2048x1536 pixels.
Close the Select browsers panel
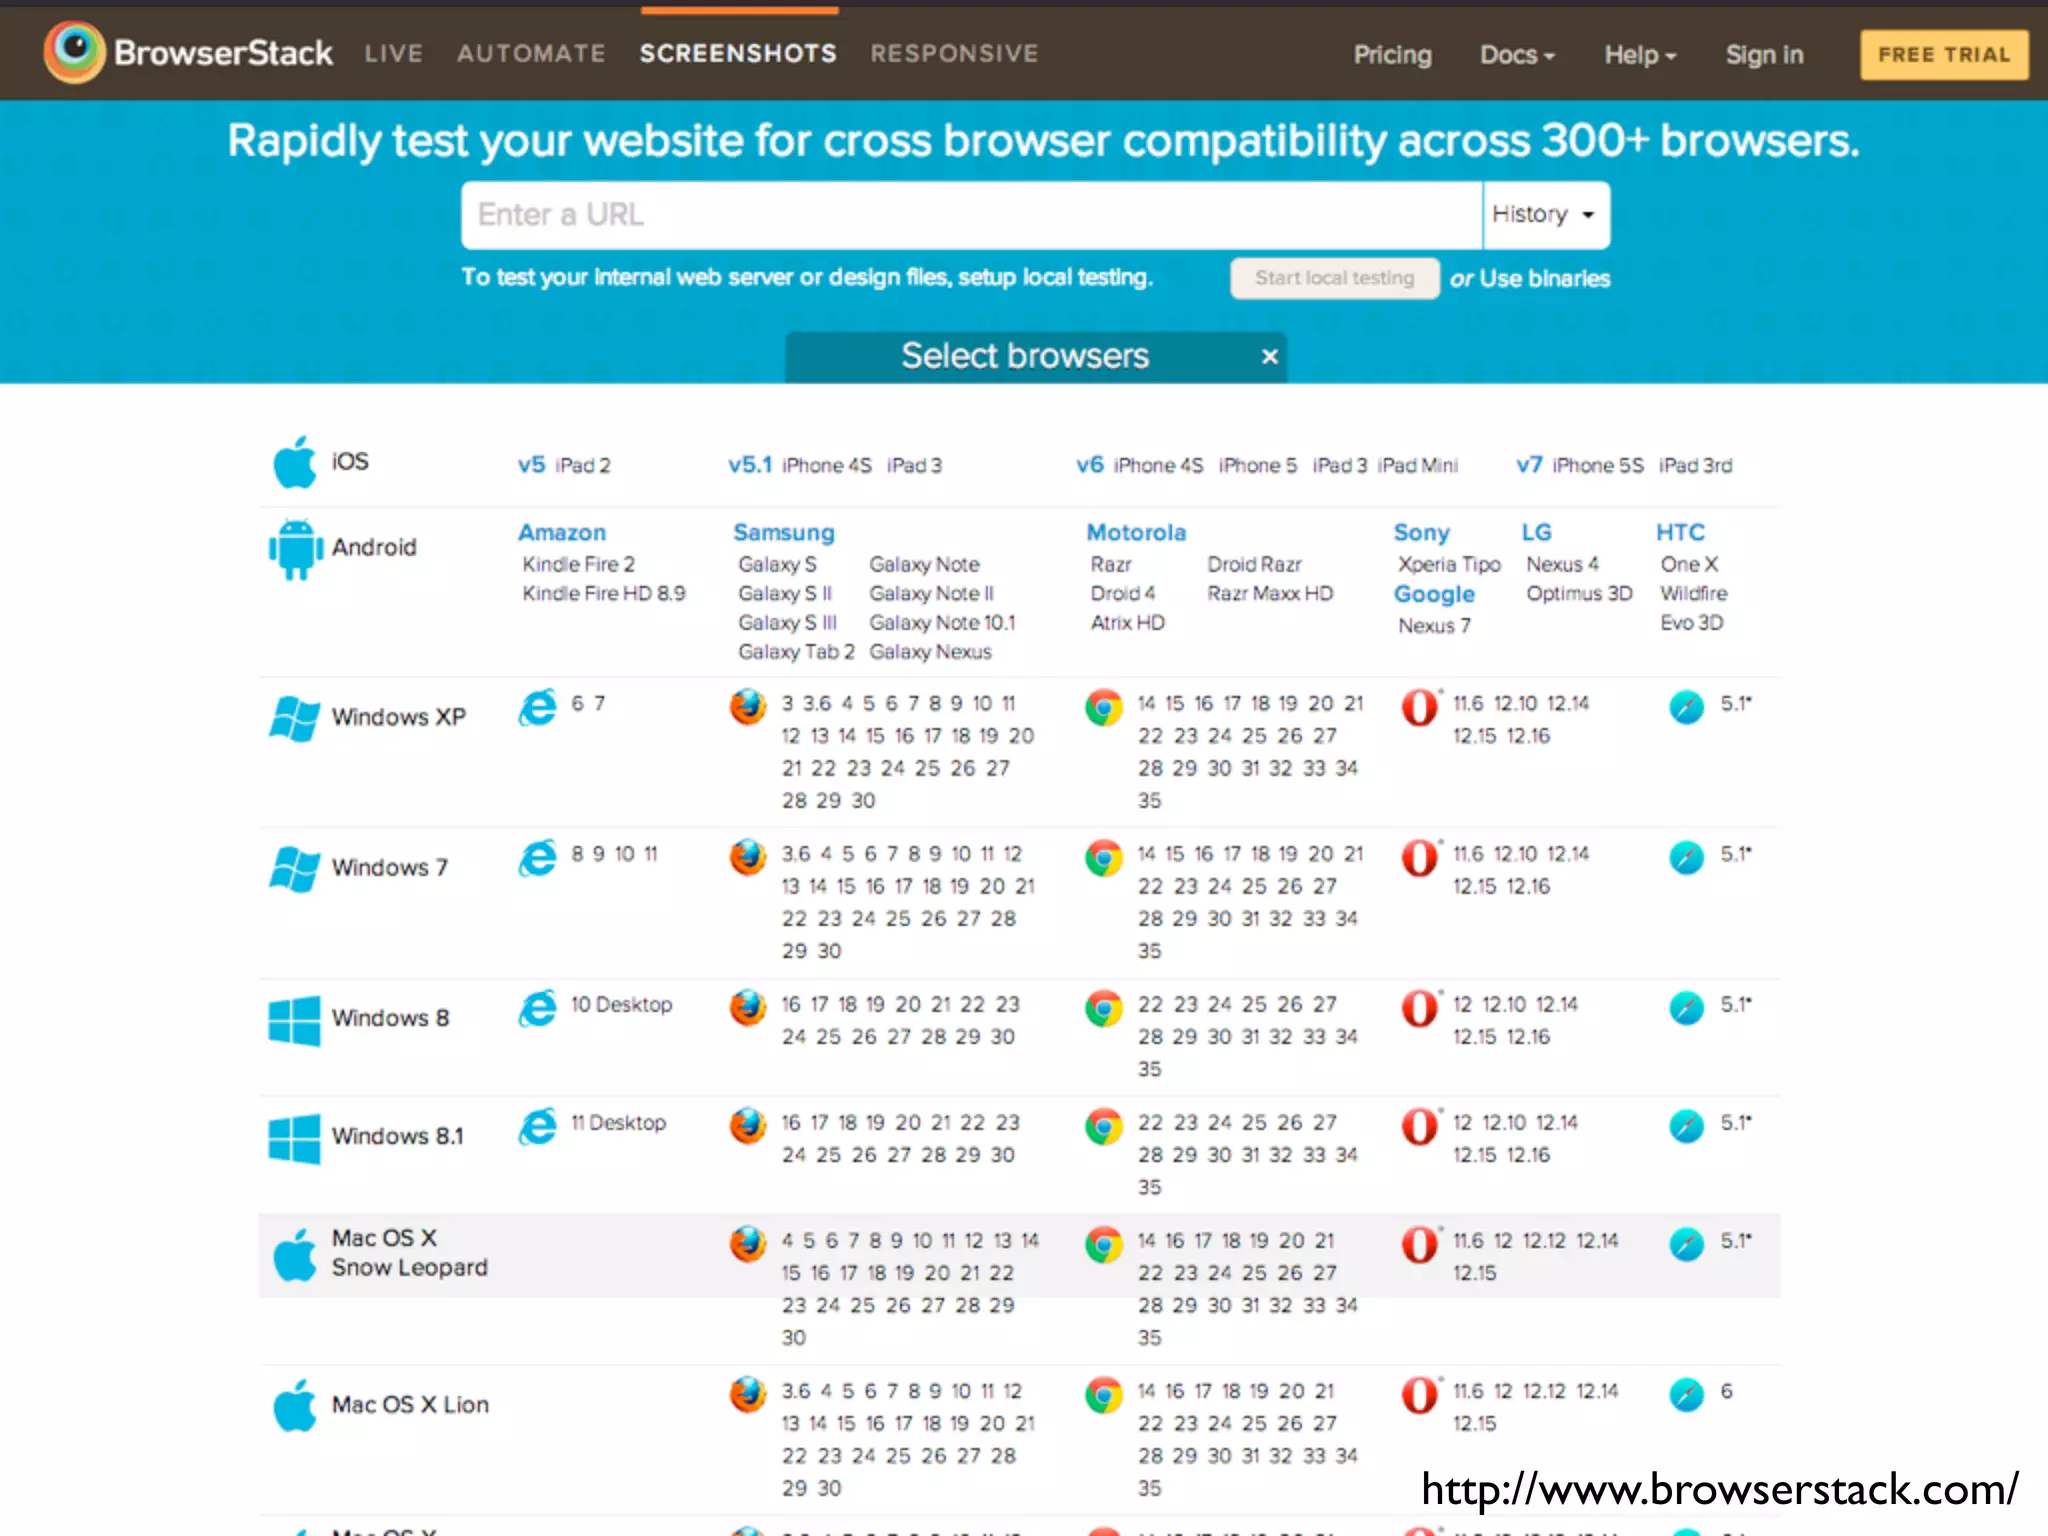coord(1269,357)
